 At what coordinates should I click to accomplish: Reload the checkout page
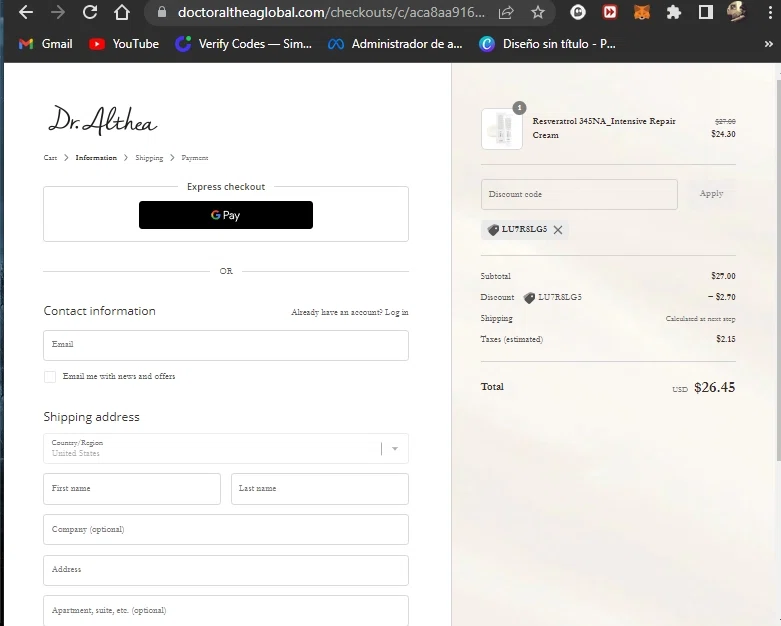click(90, 12)
